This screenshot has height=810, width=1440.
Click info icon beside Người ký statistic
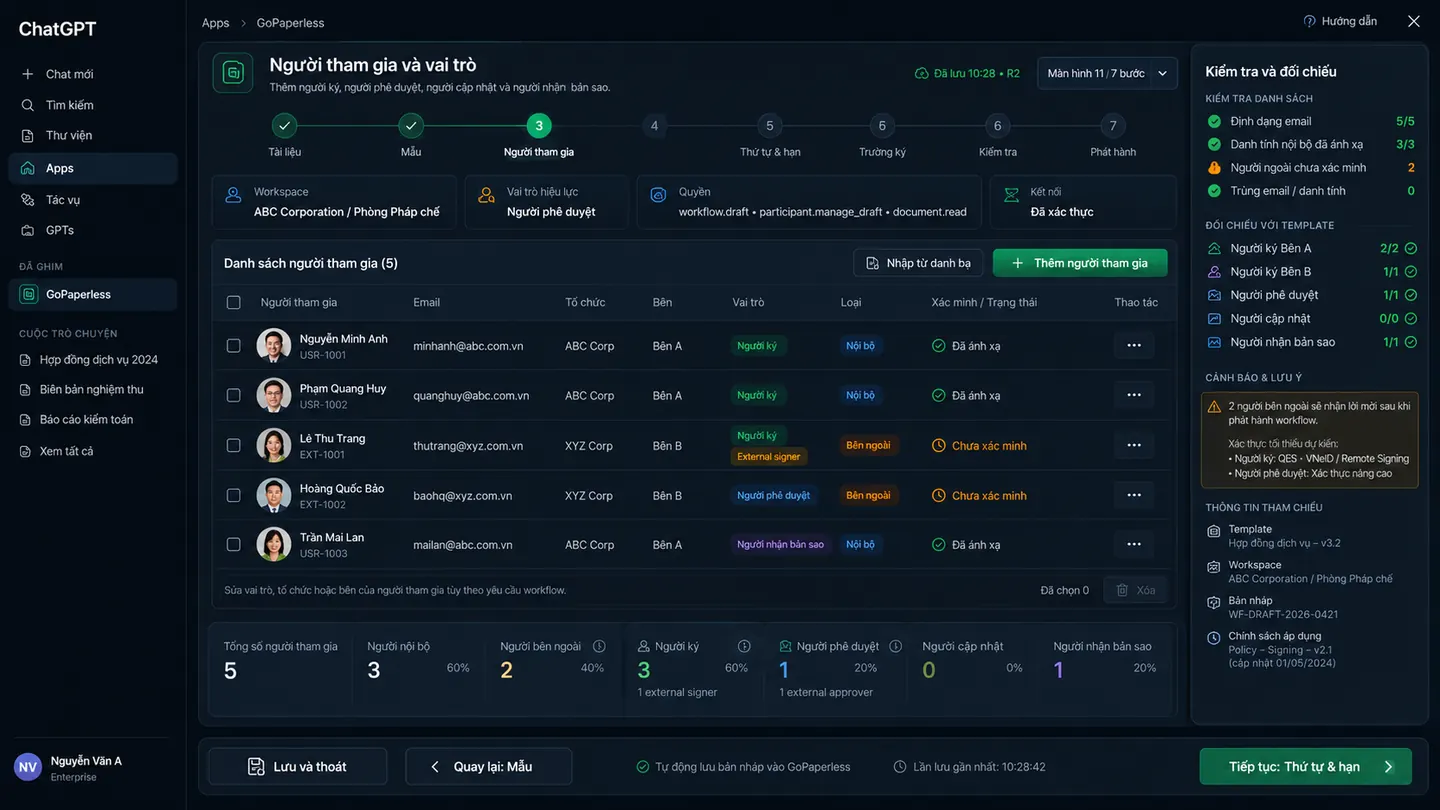point(744,646)
